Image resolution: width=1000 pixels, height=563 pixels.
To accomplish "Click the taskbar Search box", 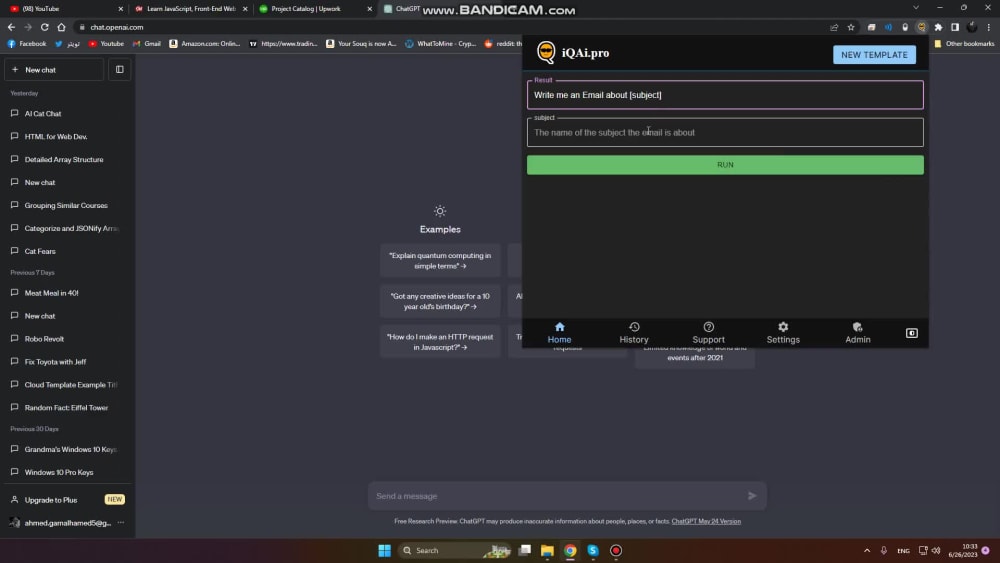I will tap(454, 550).
